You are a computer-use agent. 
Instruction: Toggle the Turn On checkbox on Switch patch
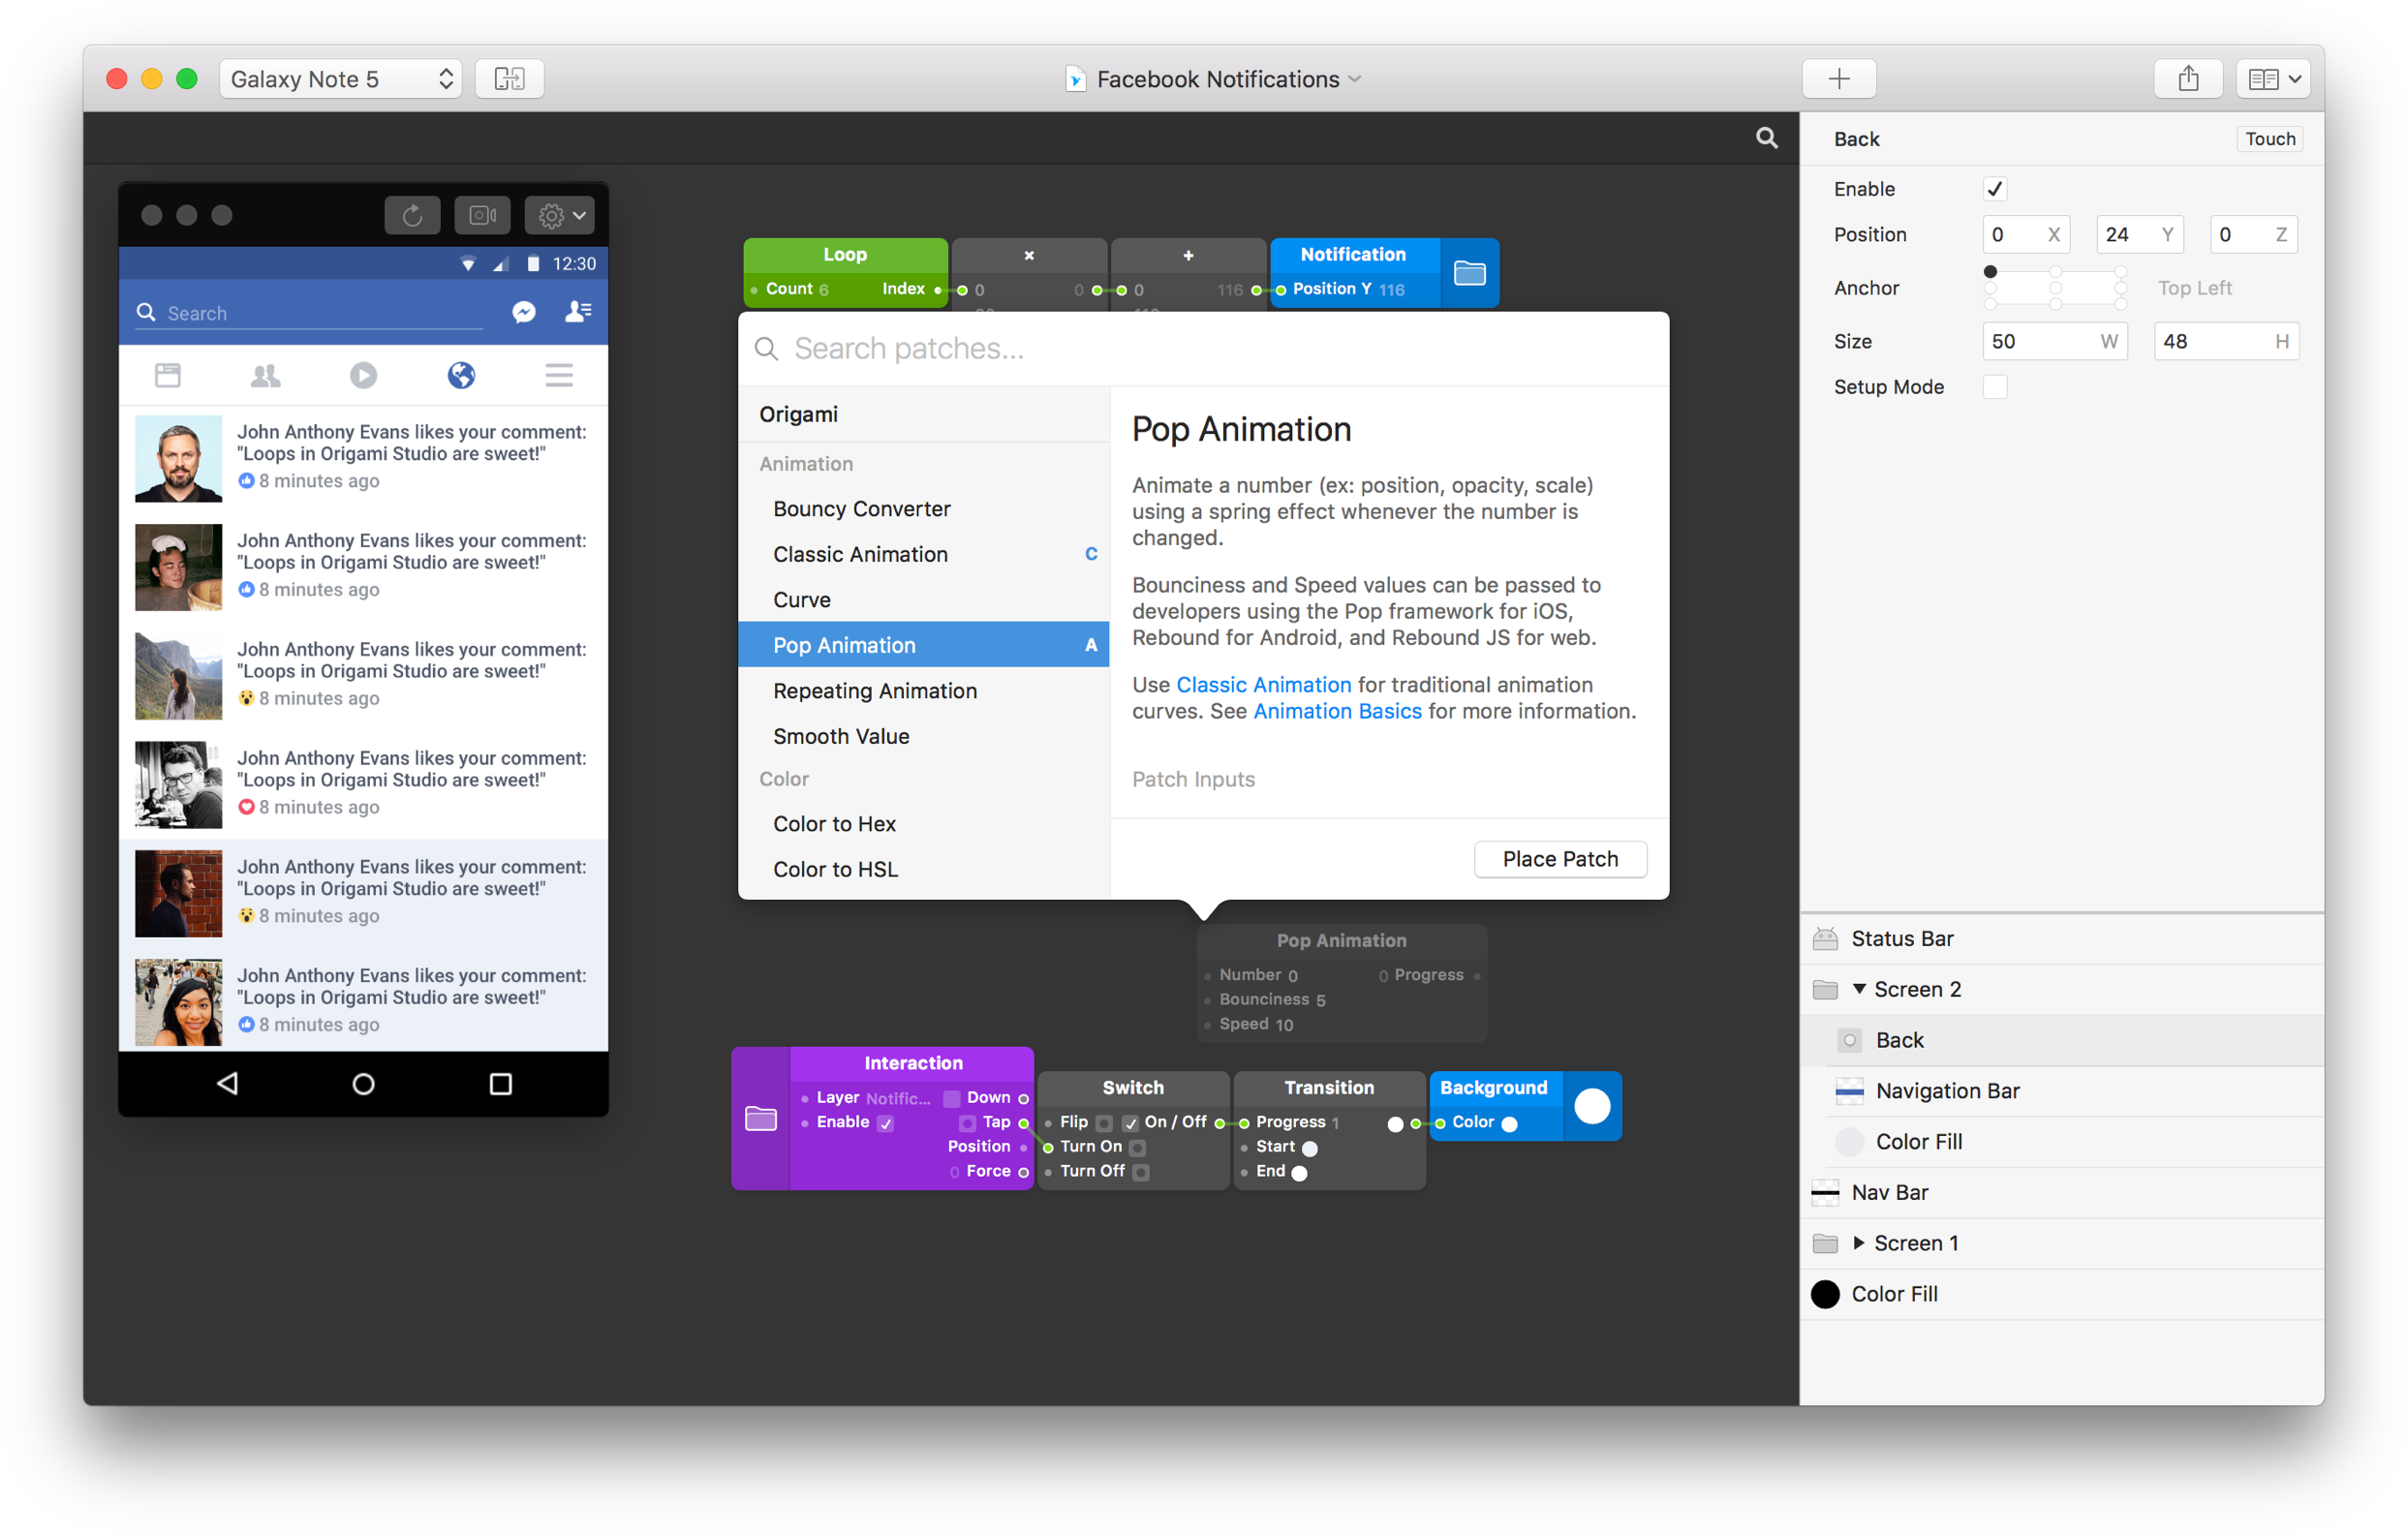coord(1137,1147)
